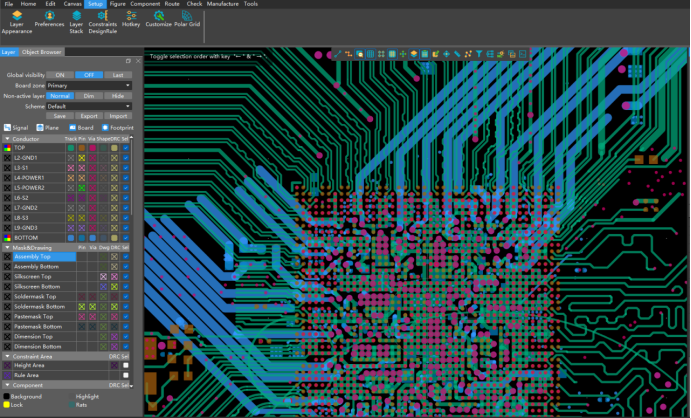Set Global visibility to OFF
This screenshot has height=418, width=691.
coord(89,75)
